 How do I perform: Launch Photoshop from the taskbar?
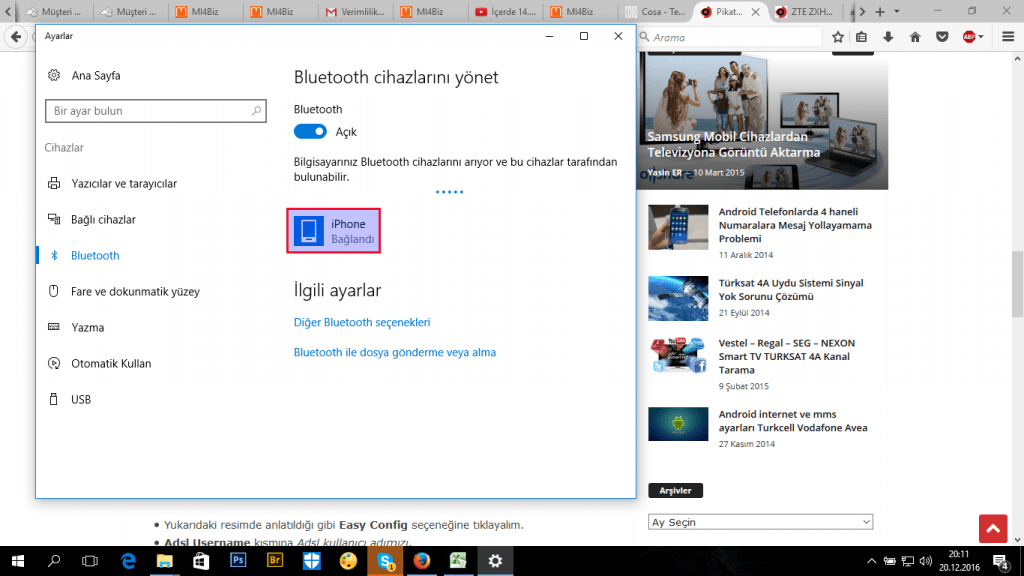pos(237,561)
